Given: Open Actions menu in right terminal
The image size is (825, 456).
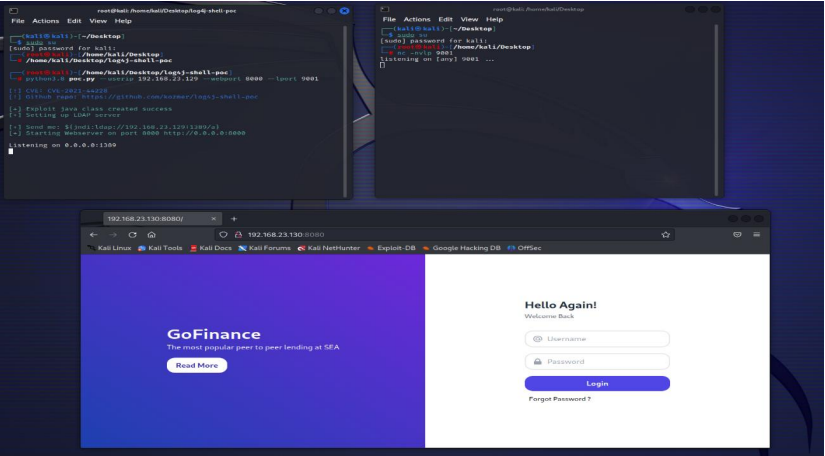Looking at the screenshot, I should tap(417, 19).
